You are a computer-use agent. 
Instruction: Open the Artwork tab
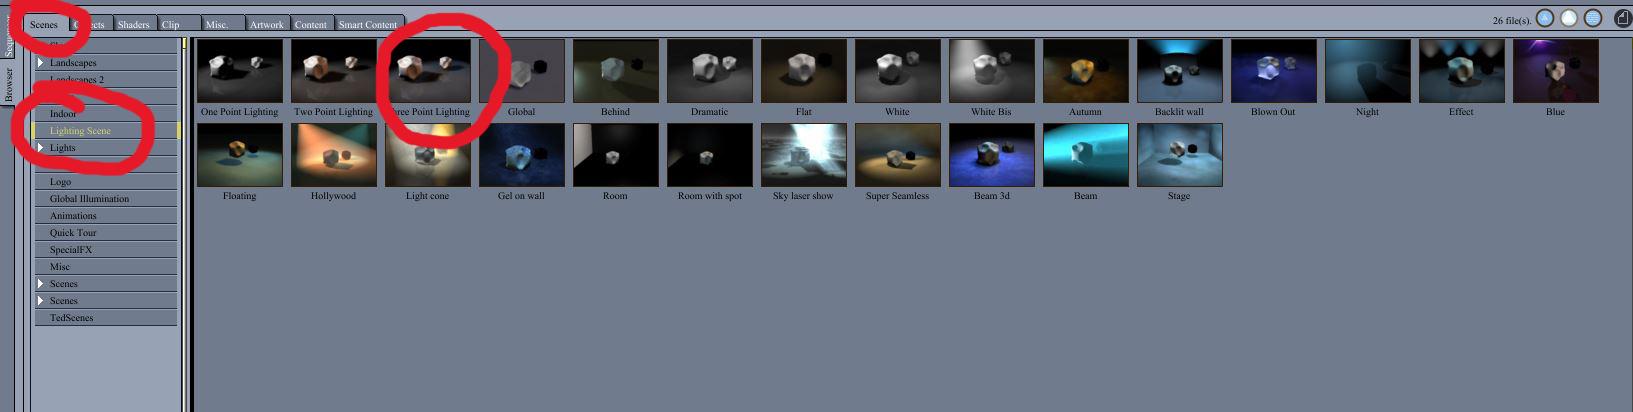tap(266, 24)
